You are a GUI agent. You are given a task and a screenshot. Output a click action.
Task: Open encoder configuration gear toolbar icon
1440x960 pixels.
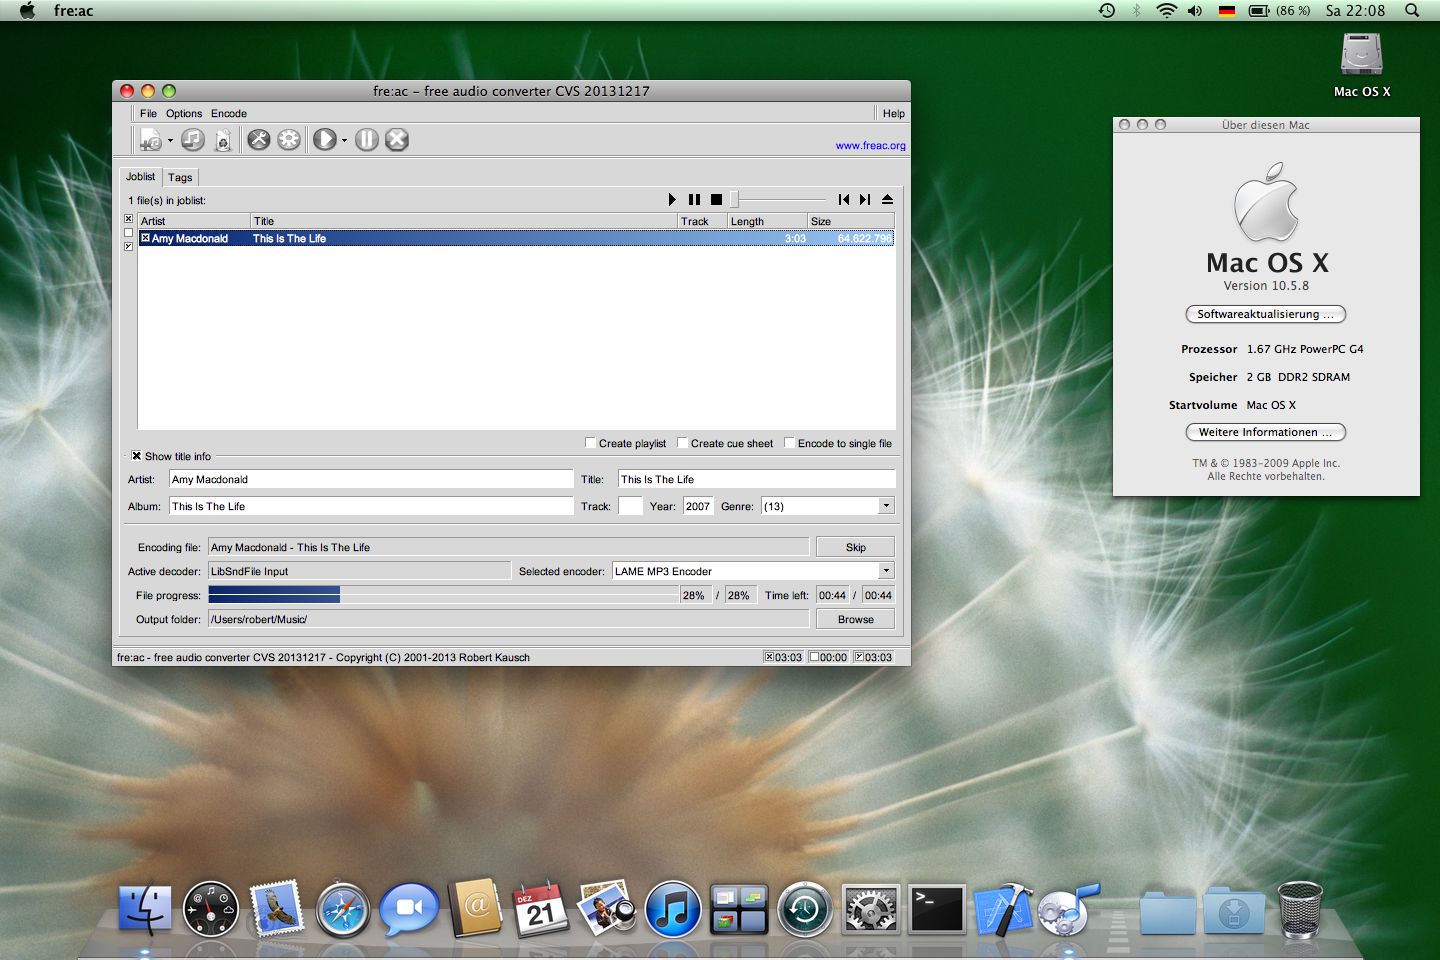289,140
